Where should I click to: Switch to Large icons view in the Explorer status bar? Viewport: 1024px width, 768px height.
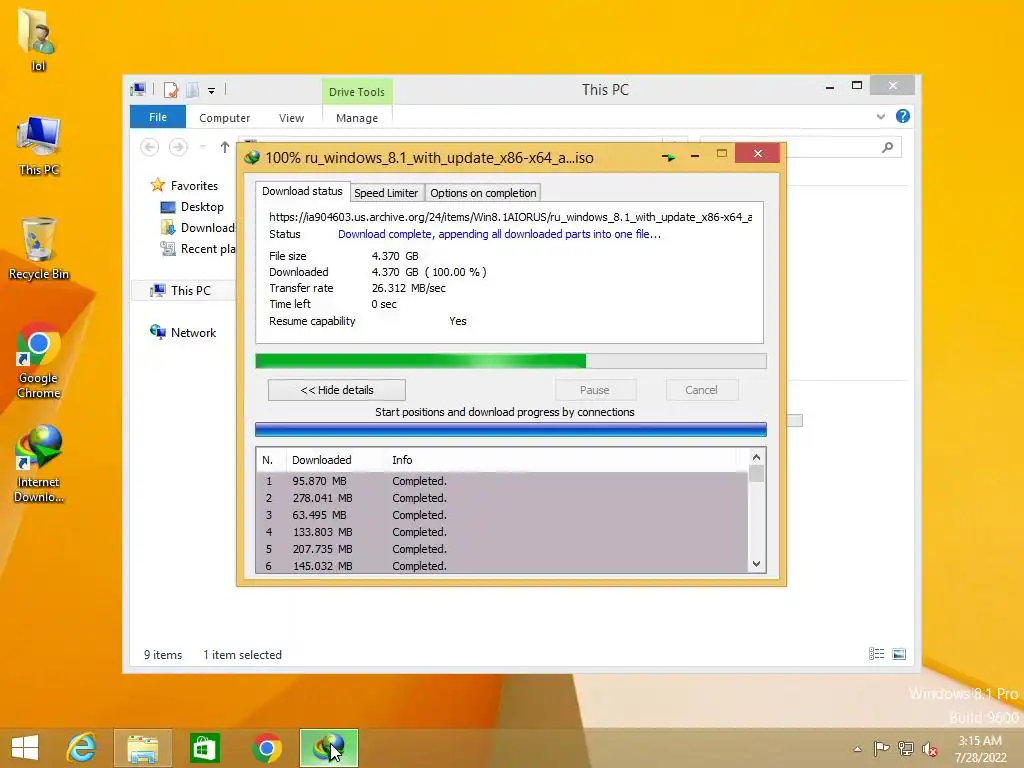(x=899, y=654)
